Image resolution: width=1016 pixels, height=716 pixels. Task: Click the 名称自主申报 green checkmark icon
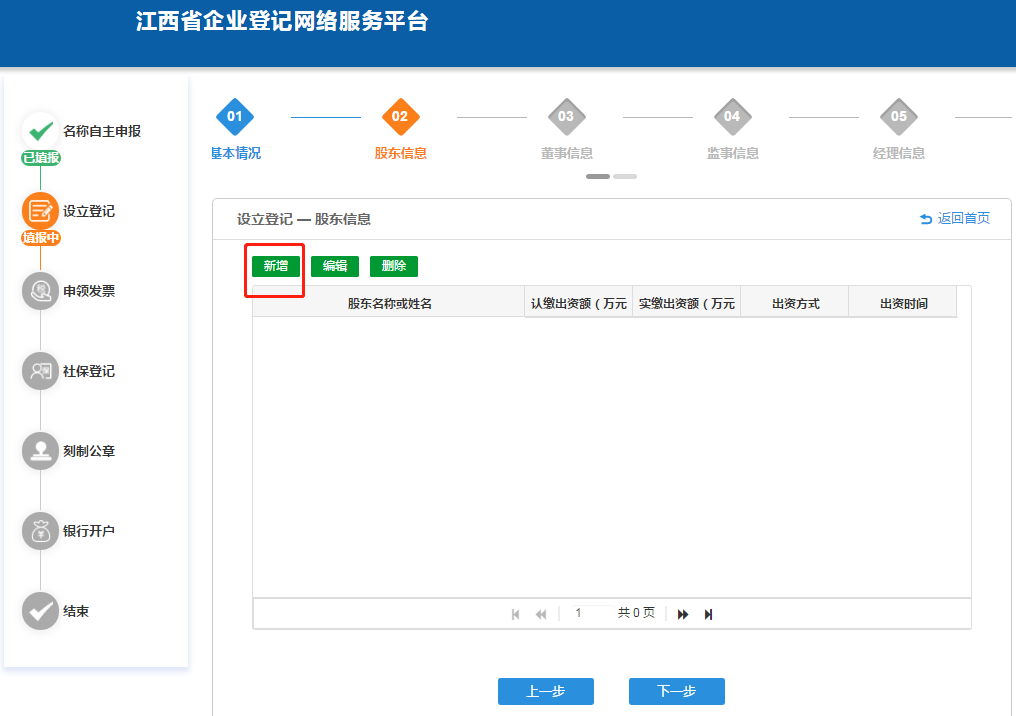click(x=41, y=131)
